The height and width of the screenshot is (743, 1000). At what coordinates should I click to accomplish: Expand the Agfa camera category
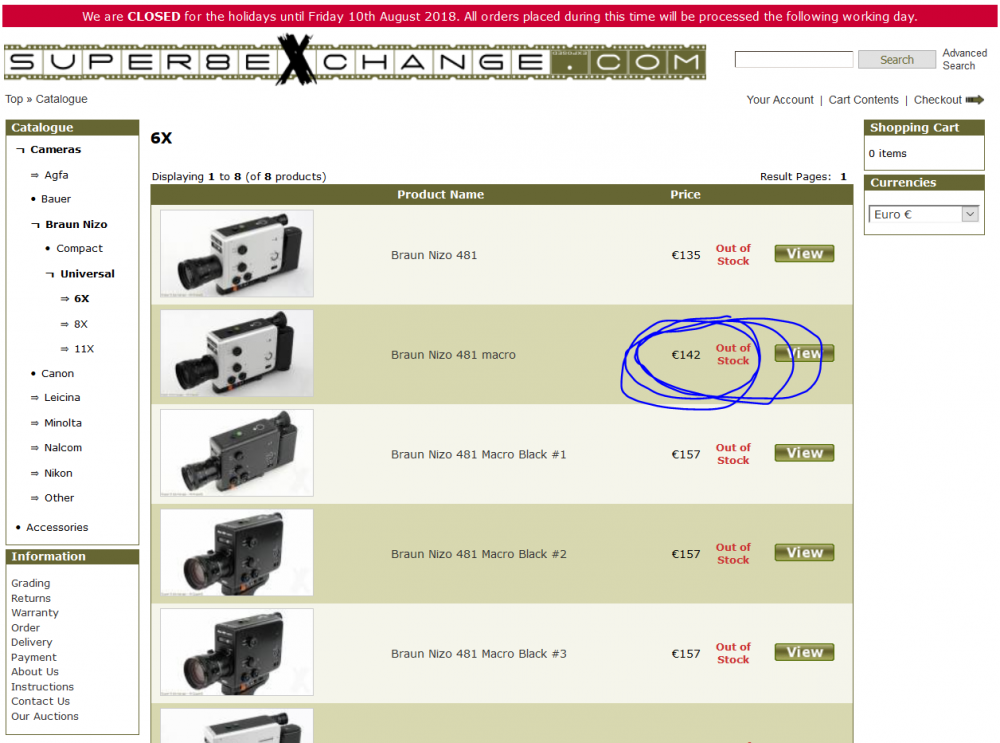(56, 175)
